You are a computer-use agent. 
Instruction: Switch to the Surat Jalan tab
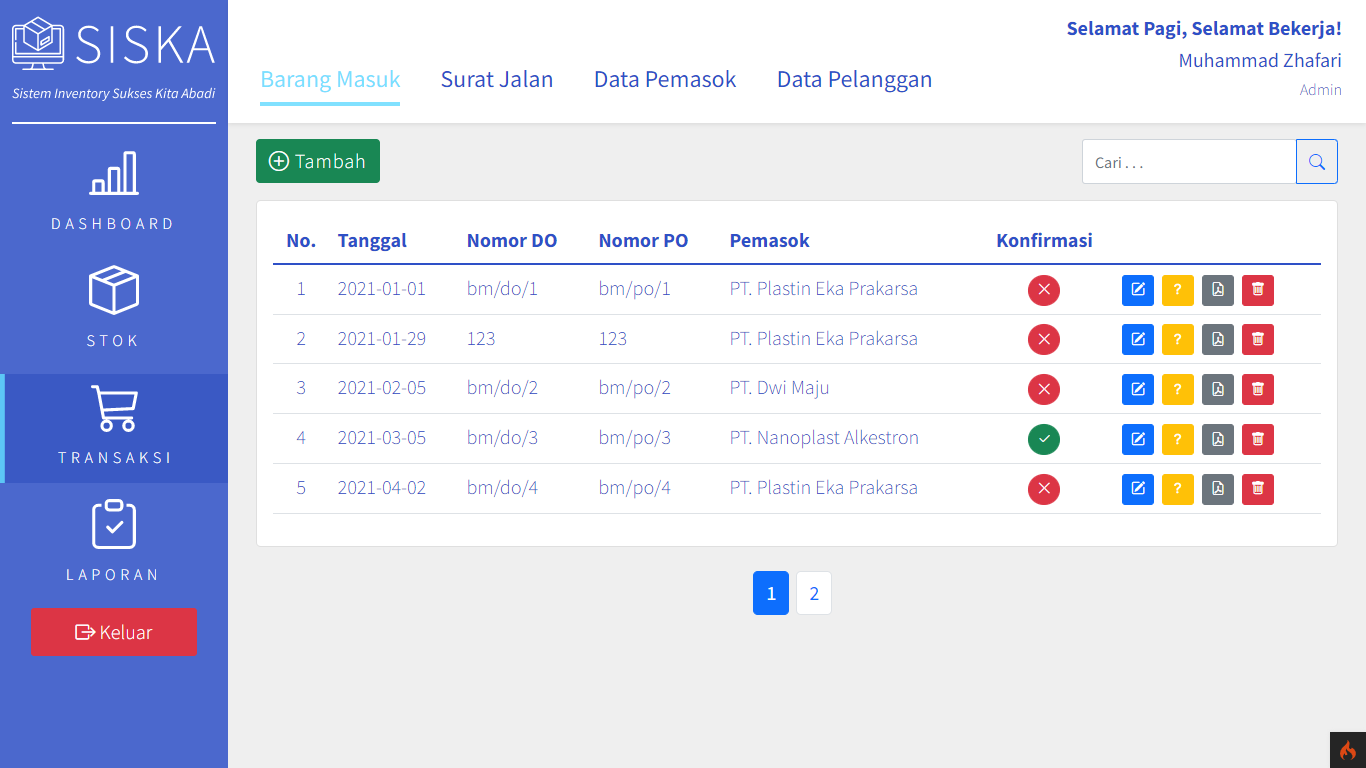(497, 80)
